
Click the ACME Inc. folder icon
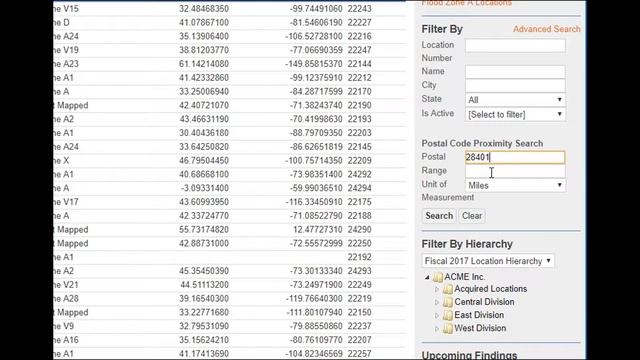pos(438,277)
